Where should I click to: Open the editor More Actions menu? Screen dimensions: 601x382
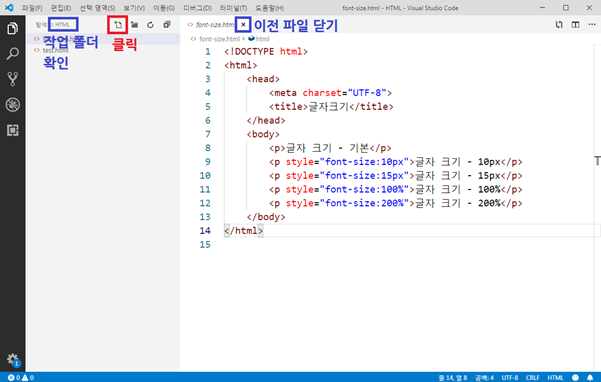(x=592, y=25)
